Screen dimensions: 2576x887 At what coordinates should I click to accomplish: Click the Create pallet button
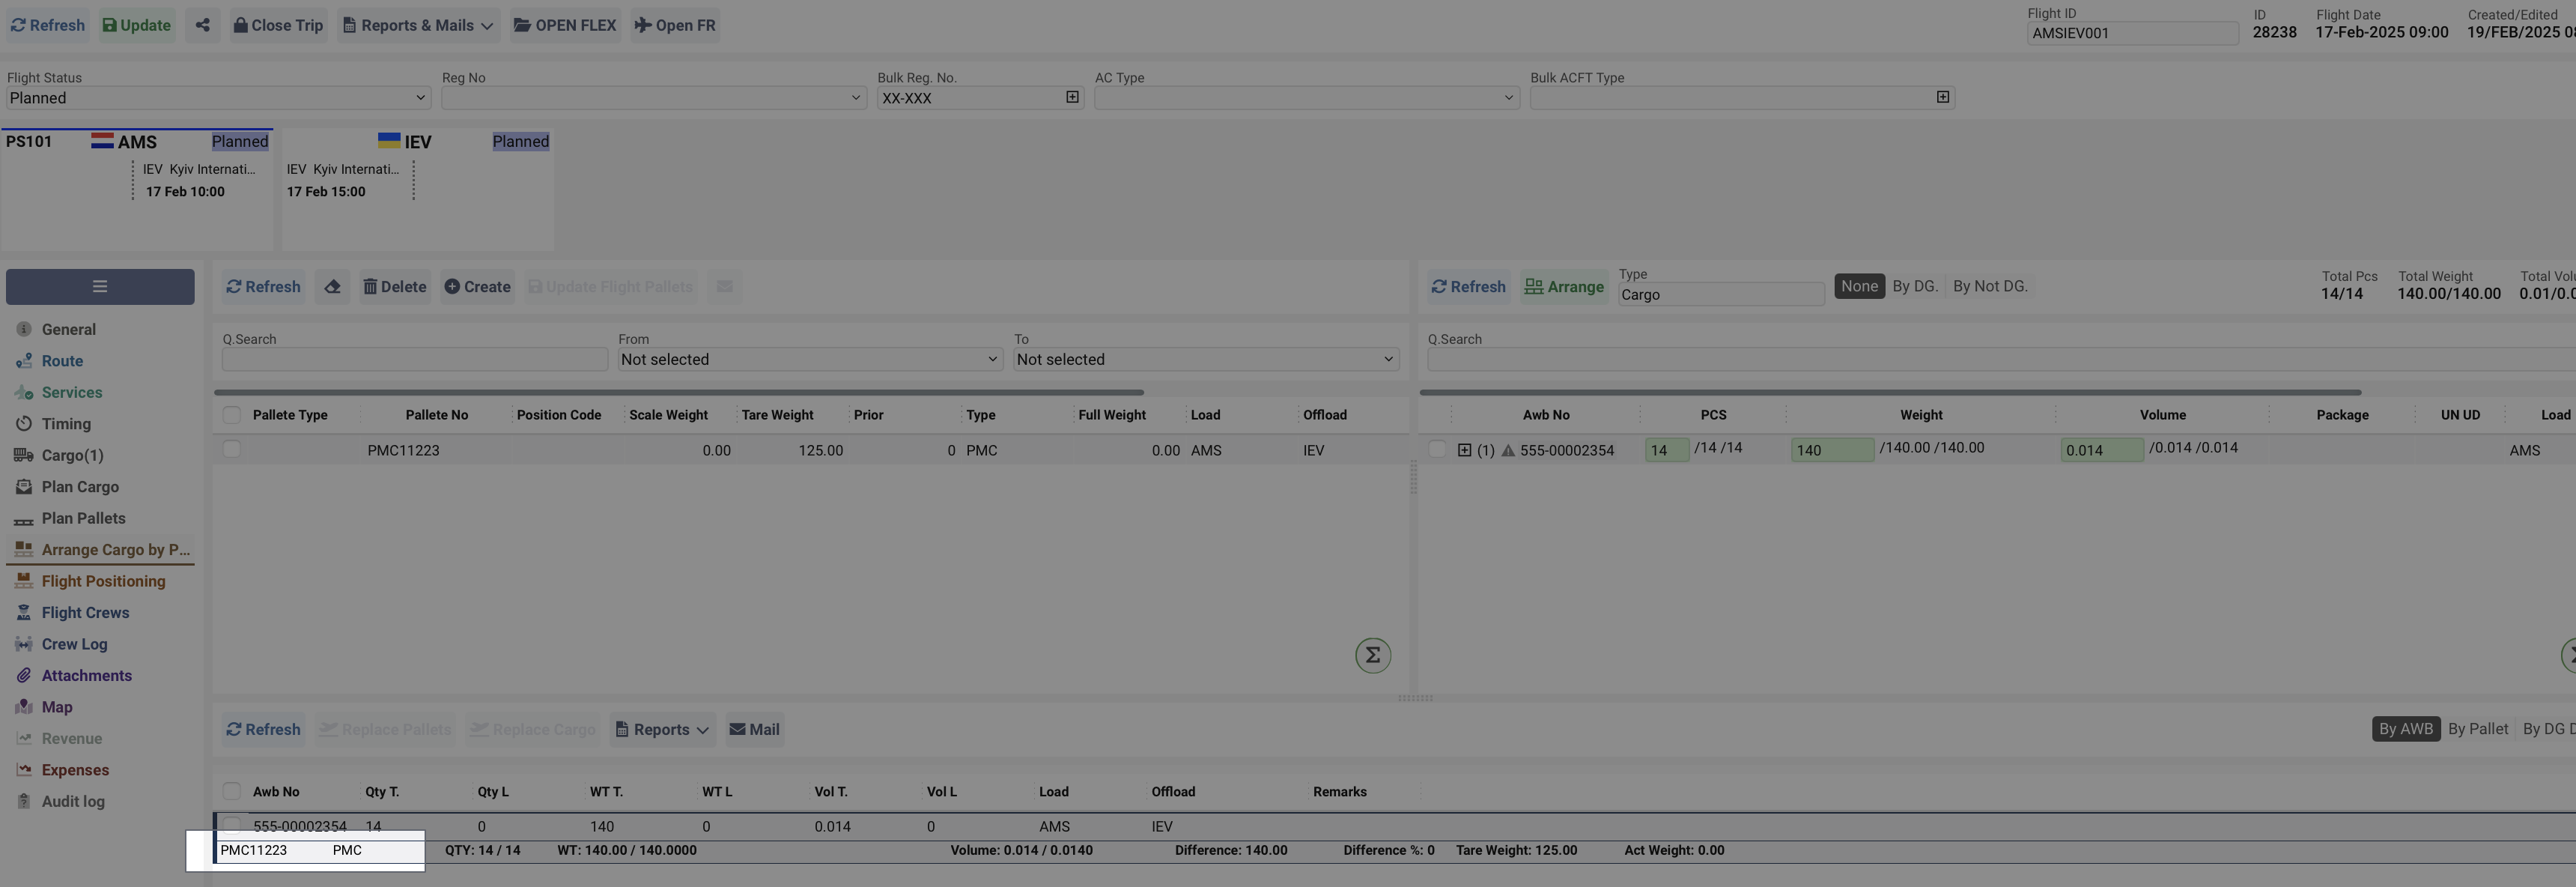(x=477, y=287)
